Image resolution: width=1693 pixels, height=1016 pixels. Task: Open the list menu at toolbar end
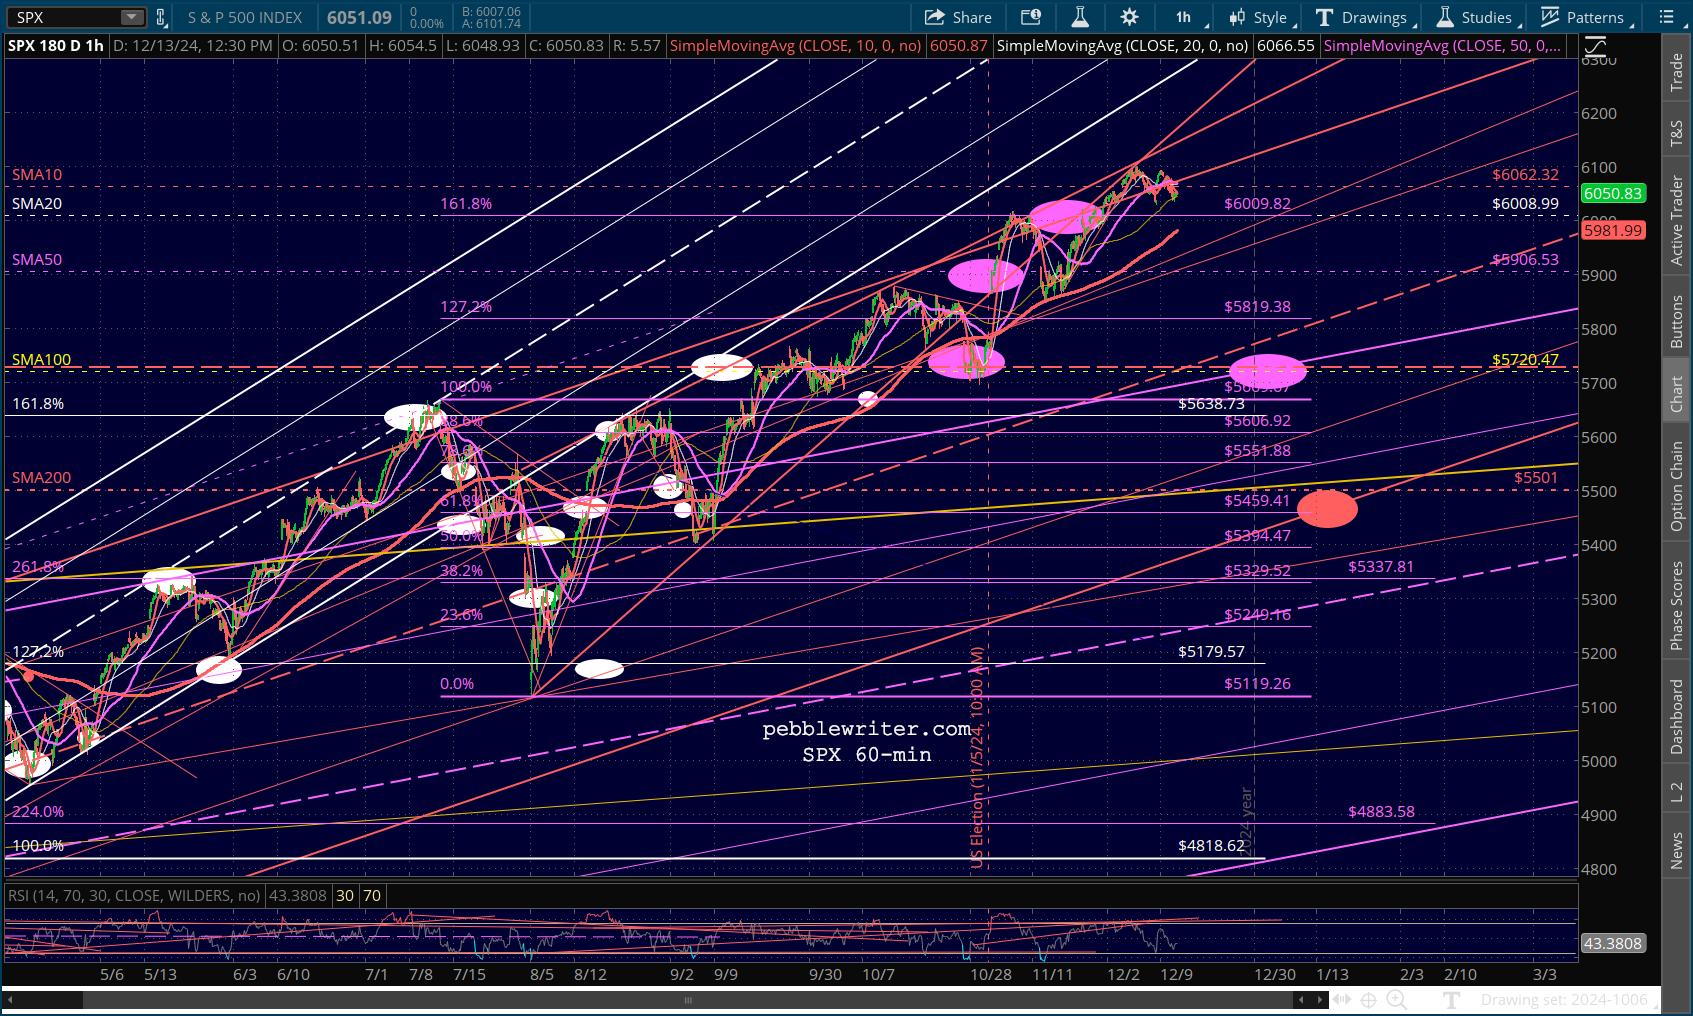click(x=1666, y=17)
